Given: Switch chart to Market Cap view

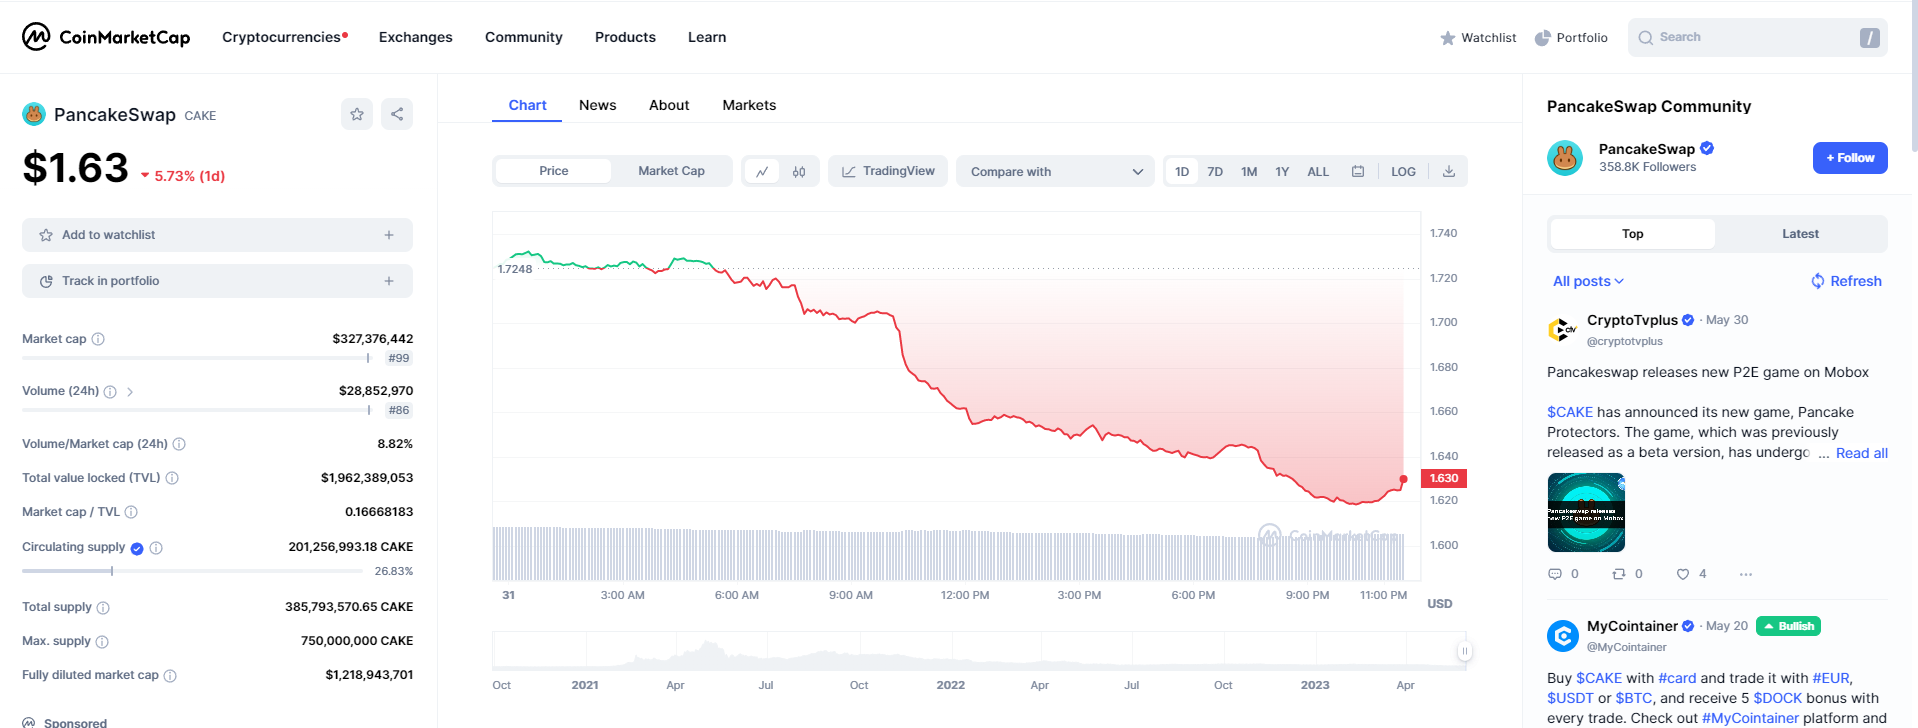Looking at the screenshot, I should click(671, 171).
